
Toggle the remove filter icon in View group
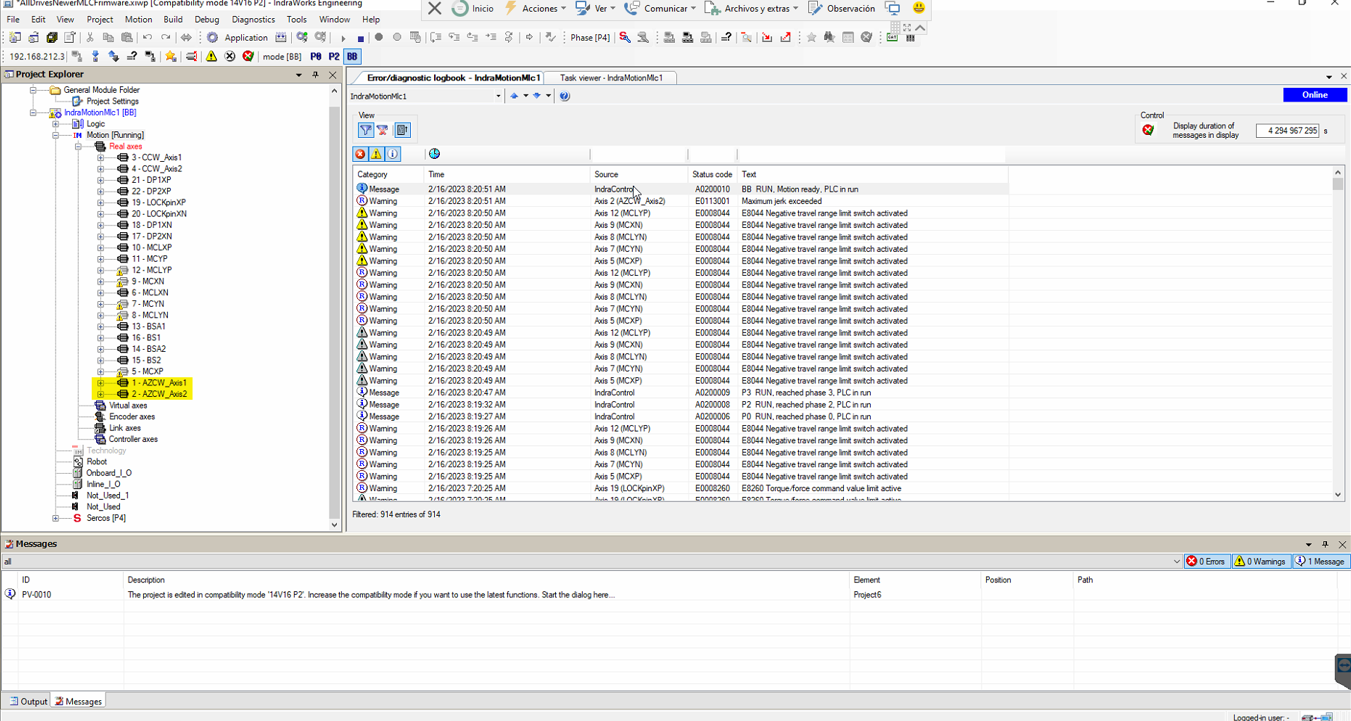(382, 130)
